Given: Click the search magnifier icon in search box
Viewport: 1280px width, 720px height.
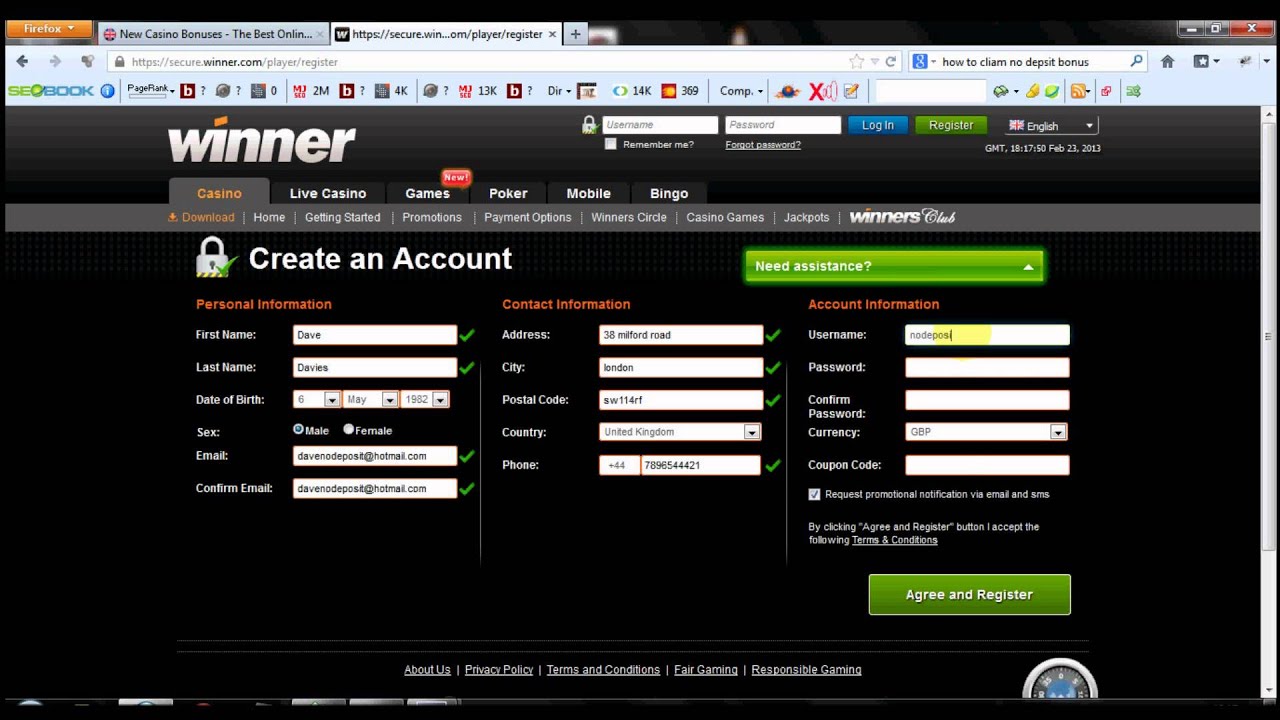Looking at the screenshot, I should click(1136, 61).
